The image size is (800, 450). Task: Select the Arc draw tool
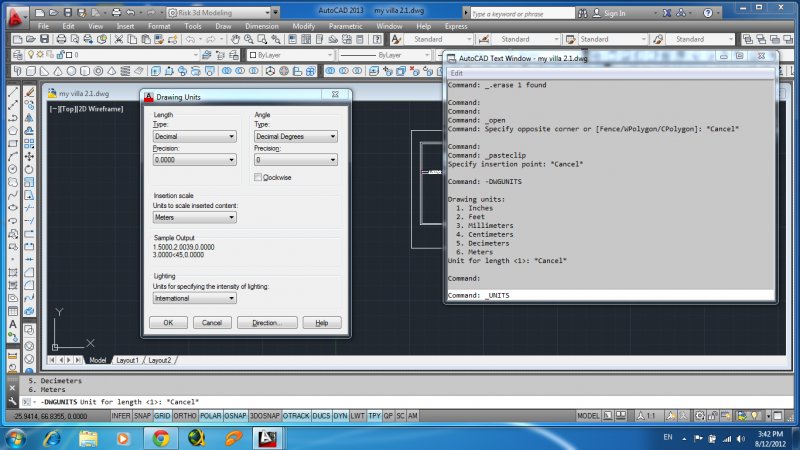[x=13, y=156]
